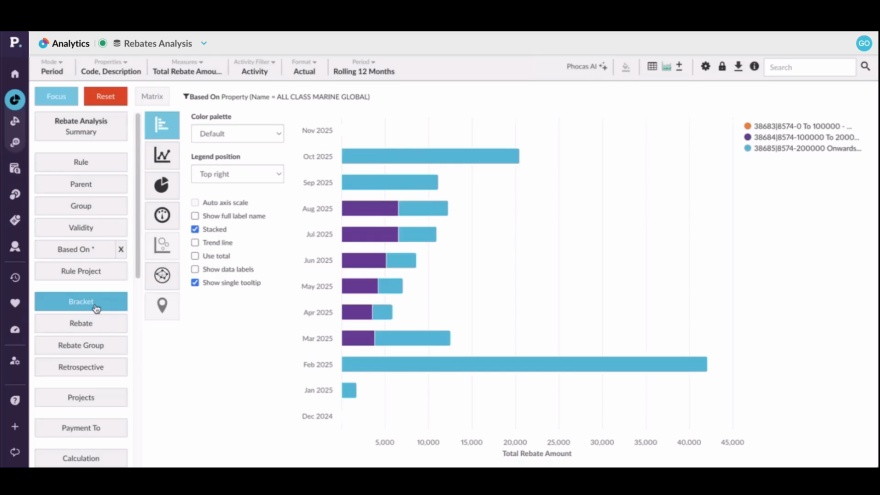Viewport: 880px width, 495px height.
Task: Click the settings gear icon in toolbar
Action: tap(705, 66)
